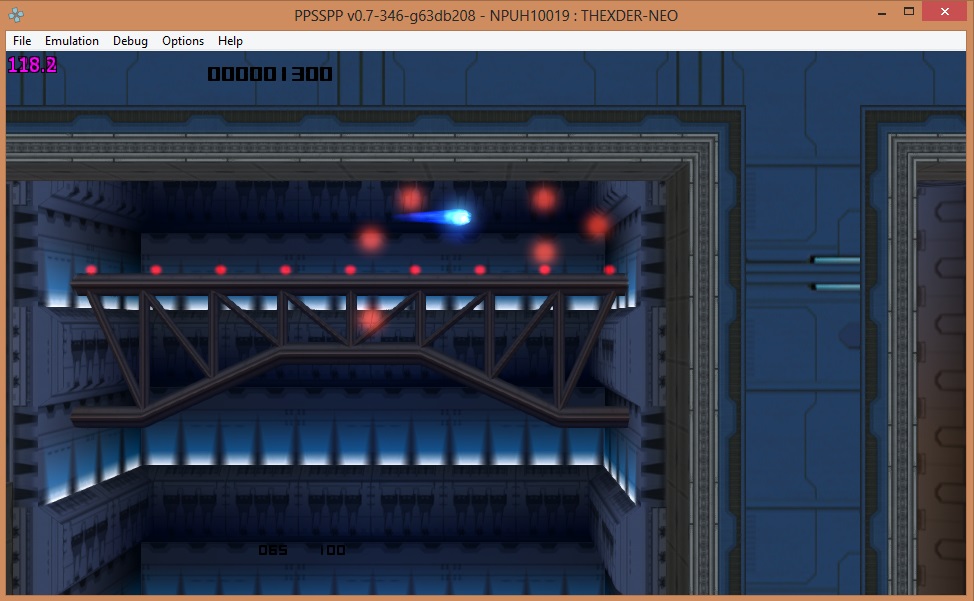Screen dimensions: 974x601
Task: Click the upper wall cannon barrel
Action: 835,261
